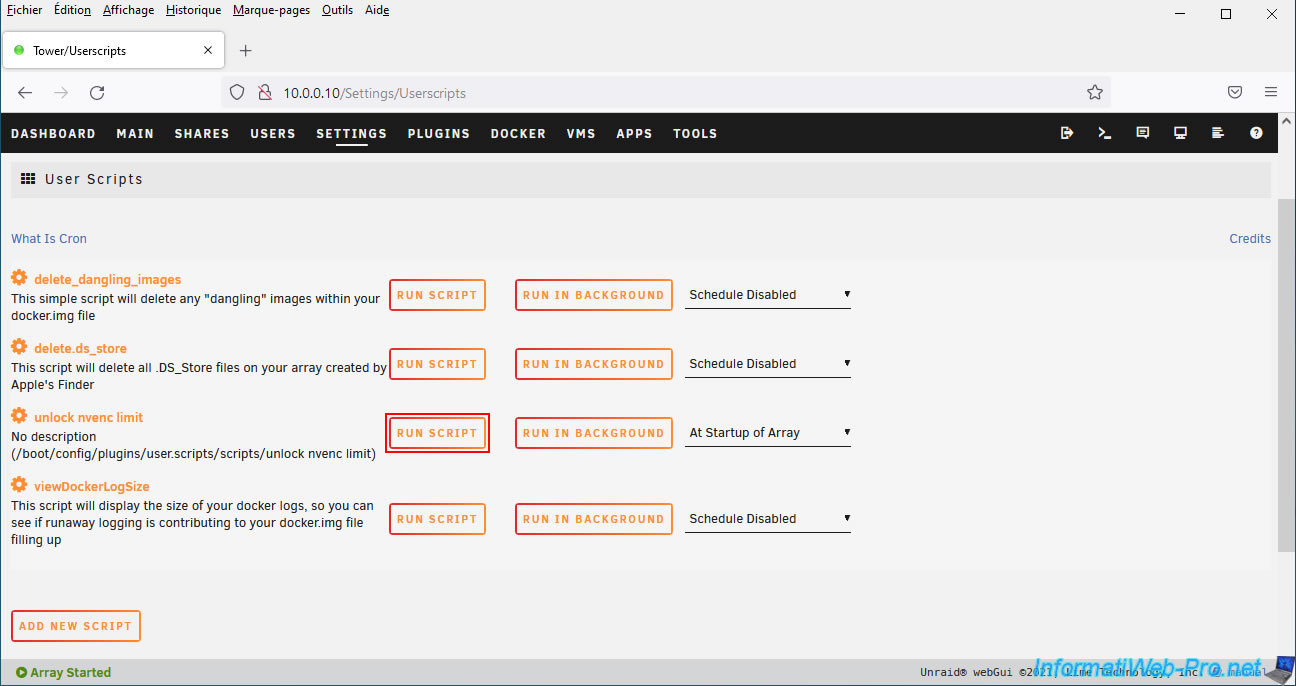The width and height of the screenshot is (1296, 686).
Task: Go to the Docker tab
Action: pos(518,134)
